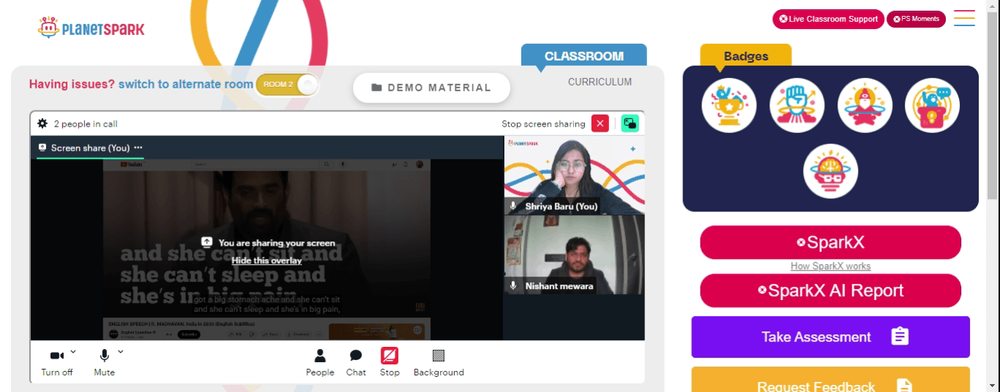
Task: Expand camera options chevron
Action: (x=73, y=351)
